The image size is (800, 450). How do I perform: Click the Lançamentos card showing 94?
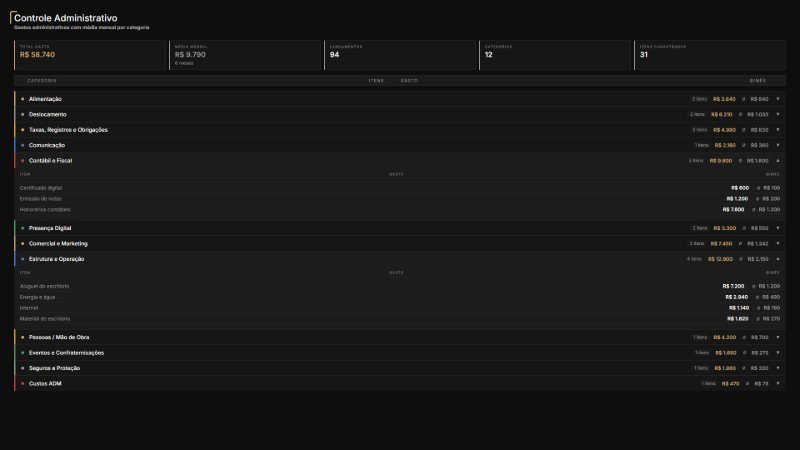coord(400,55)
